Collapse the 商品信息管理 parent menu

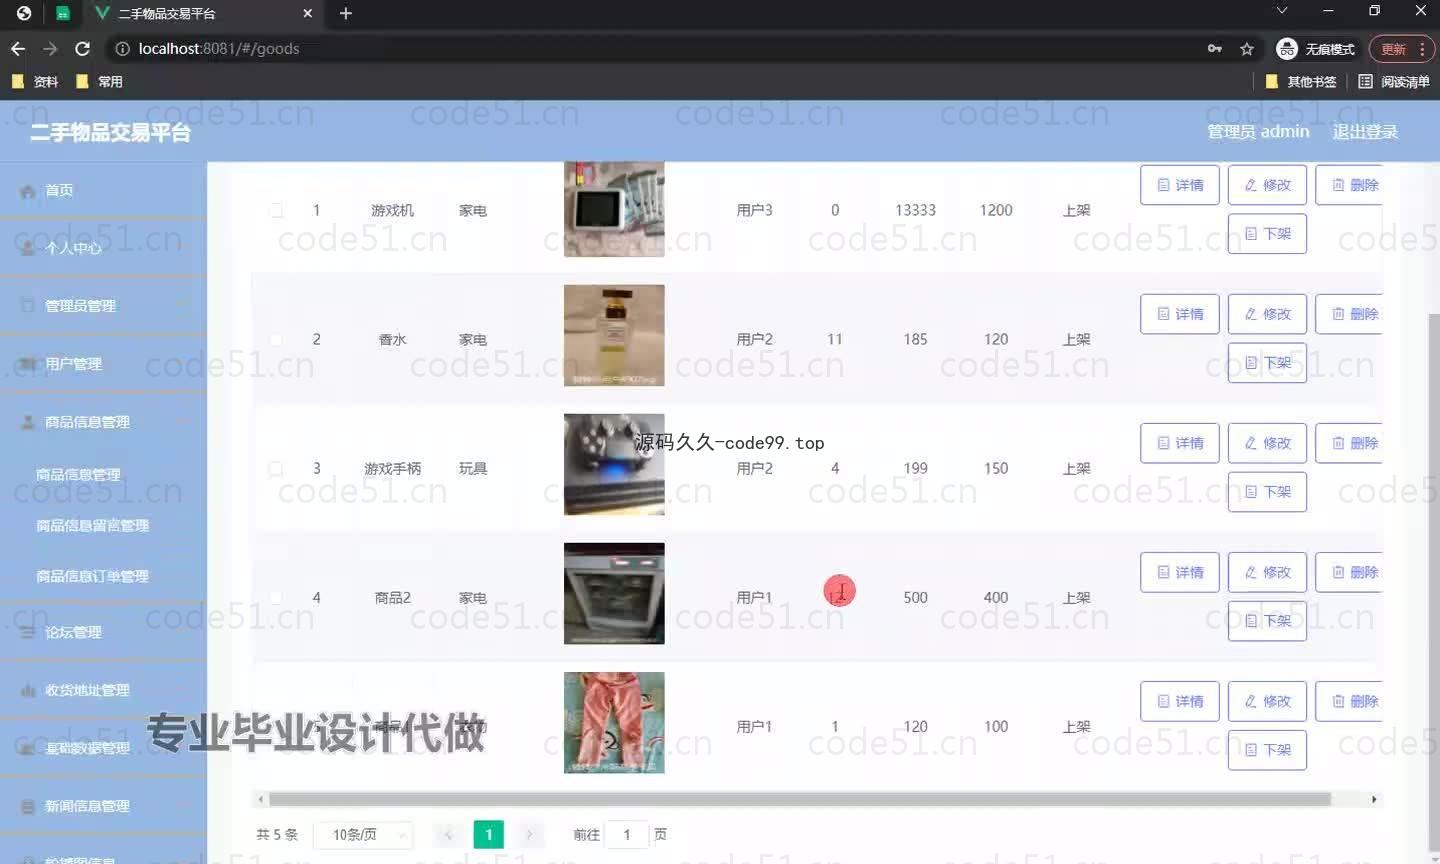(x=87, y=422)
